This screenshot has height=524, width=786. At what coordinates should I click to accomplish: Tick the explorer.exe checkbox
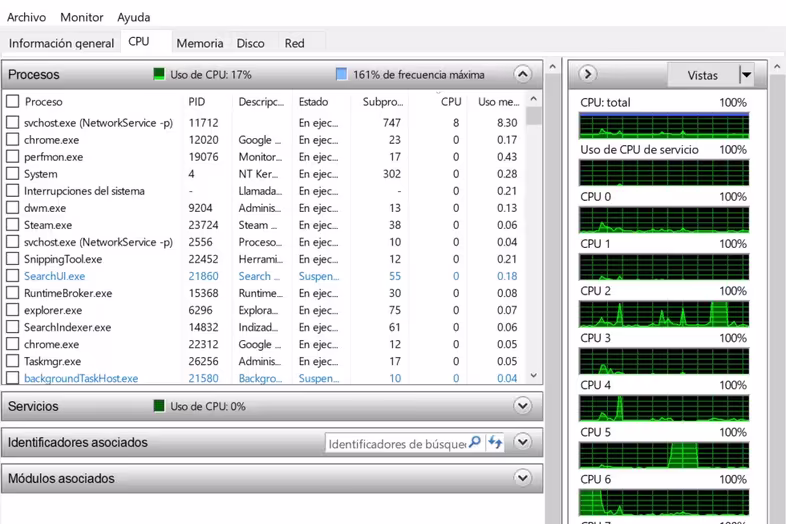pos(13,310)
